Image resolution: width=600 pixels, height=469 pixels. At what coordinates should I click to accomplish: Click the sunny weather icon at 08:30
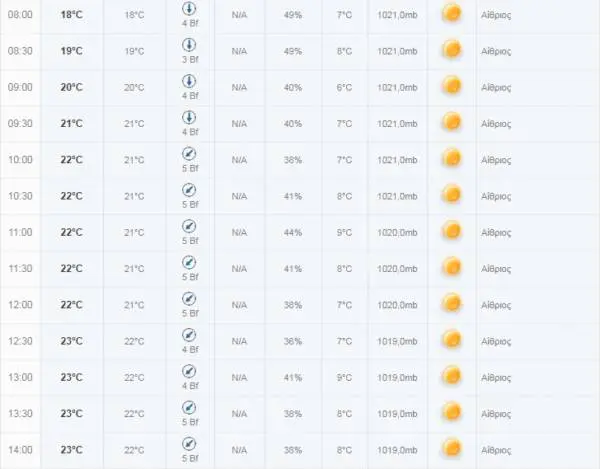tap(452, 50)
